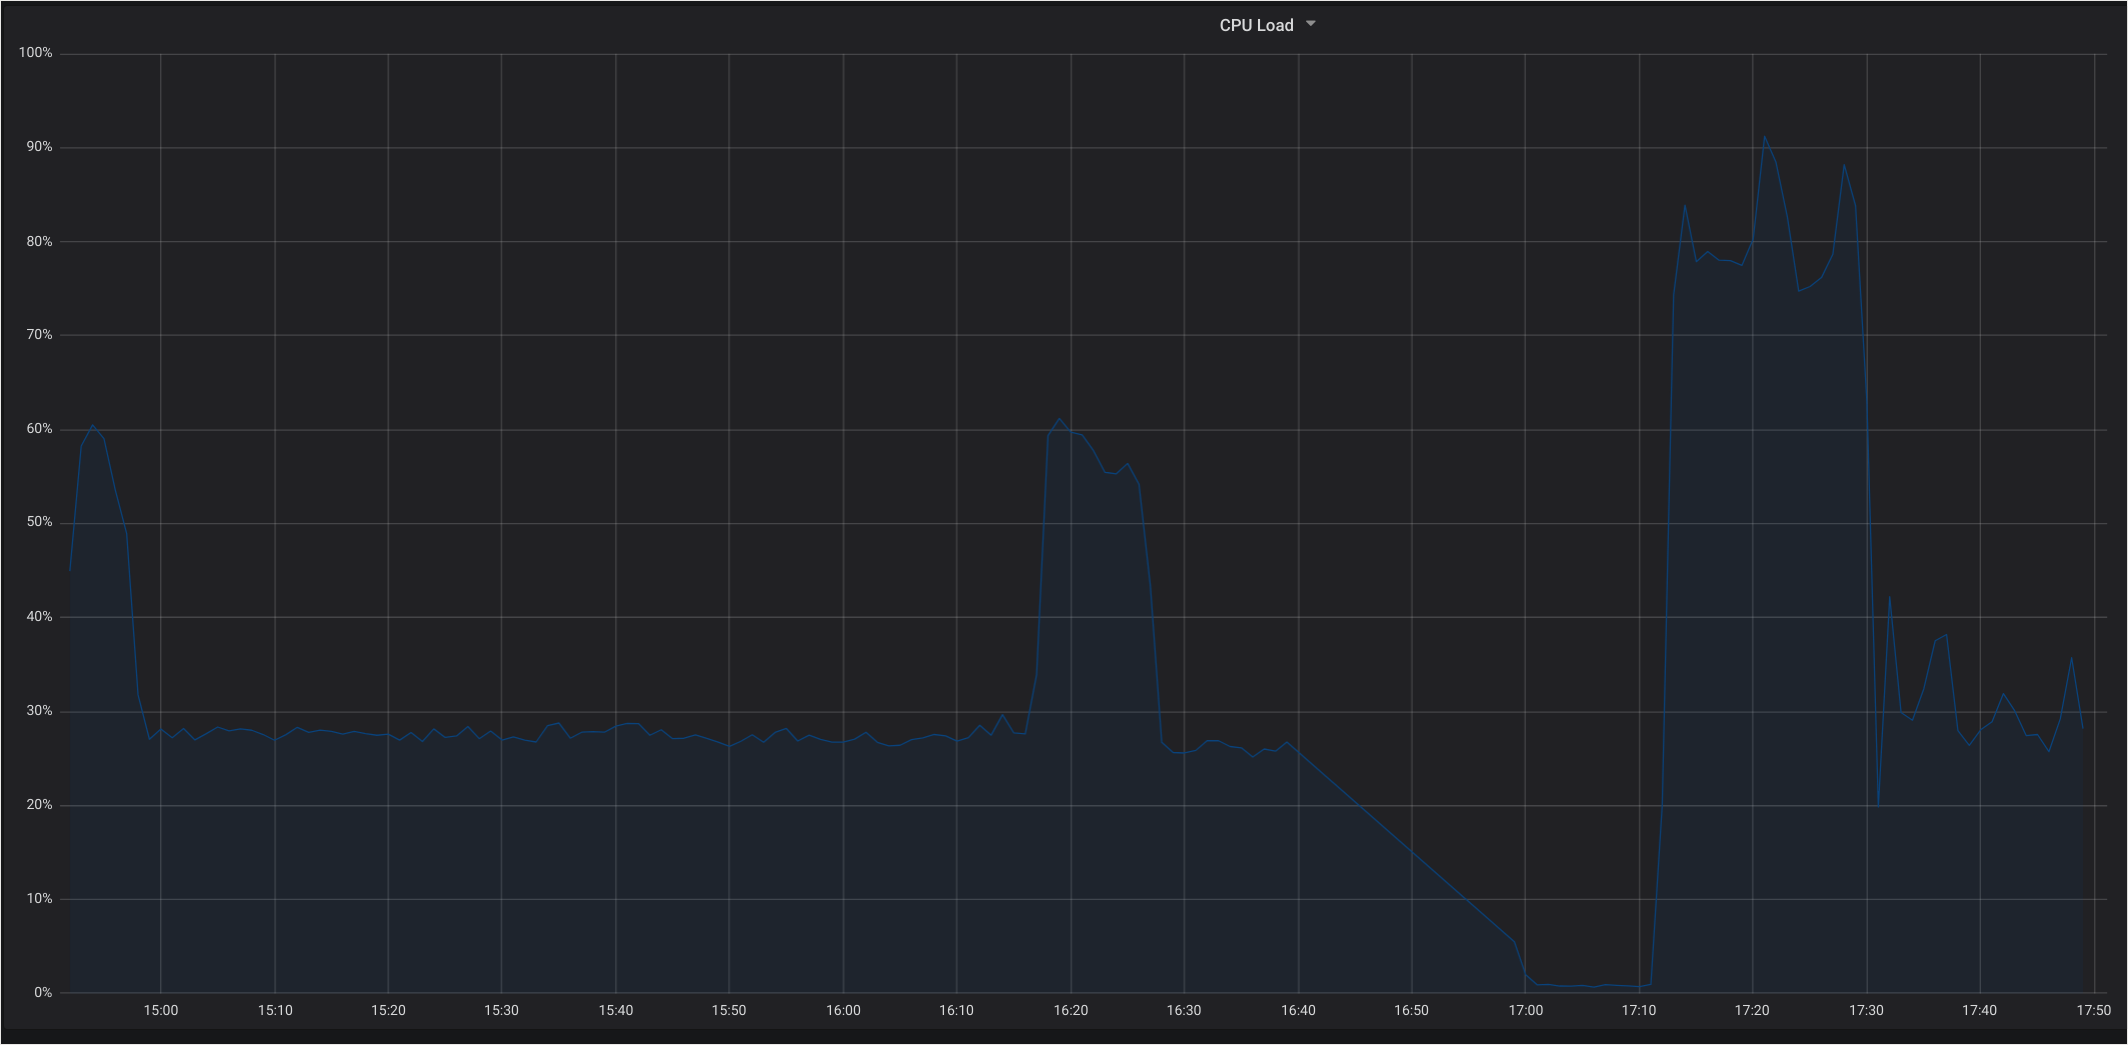Click the 60% y-axis label
This screenshot has height=1045, width=2128.
tap(39, 428)
